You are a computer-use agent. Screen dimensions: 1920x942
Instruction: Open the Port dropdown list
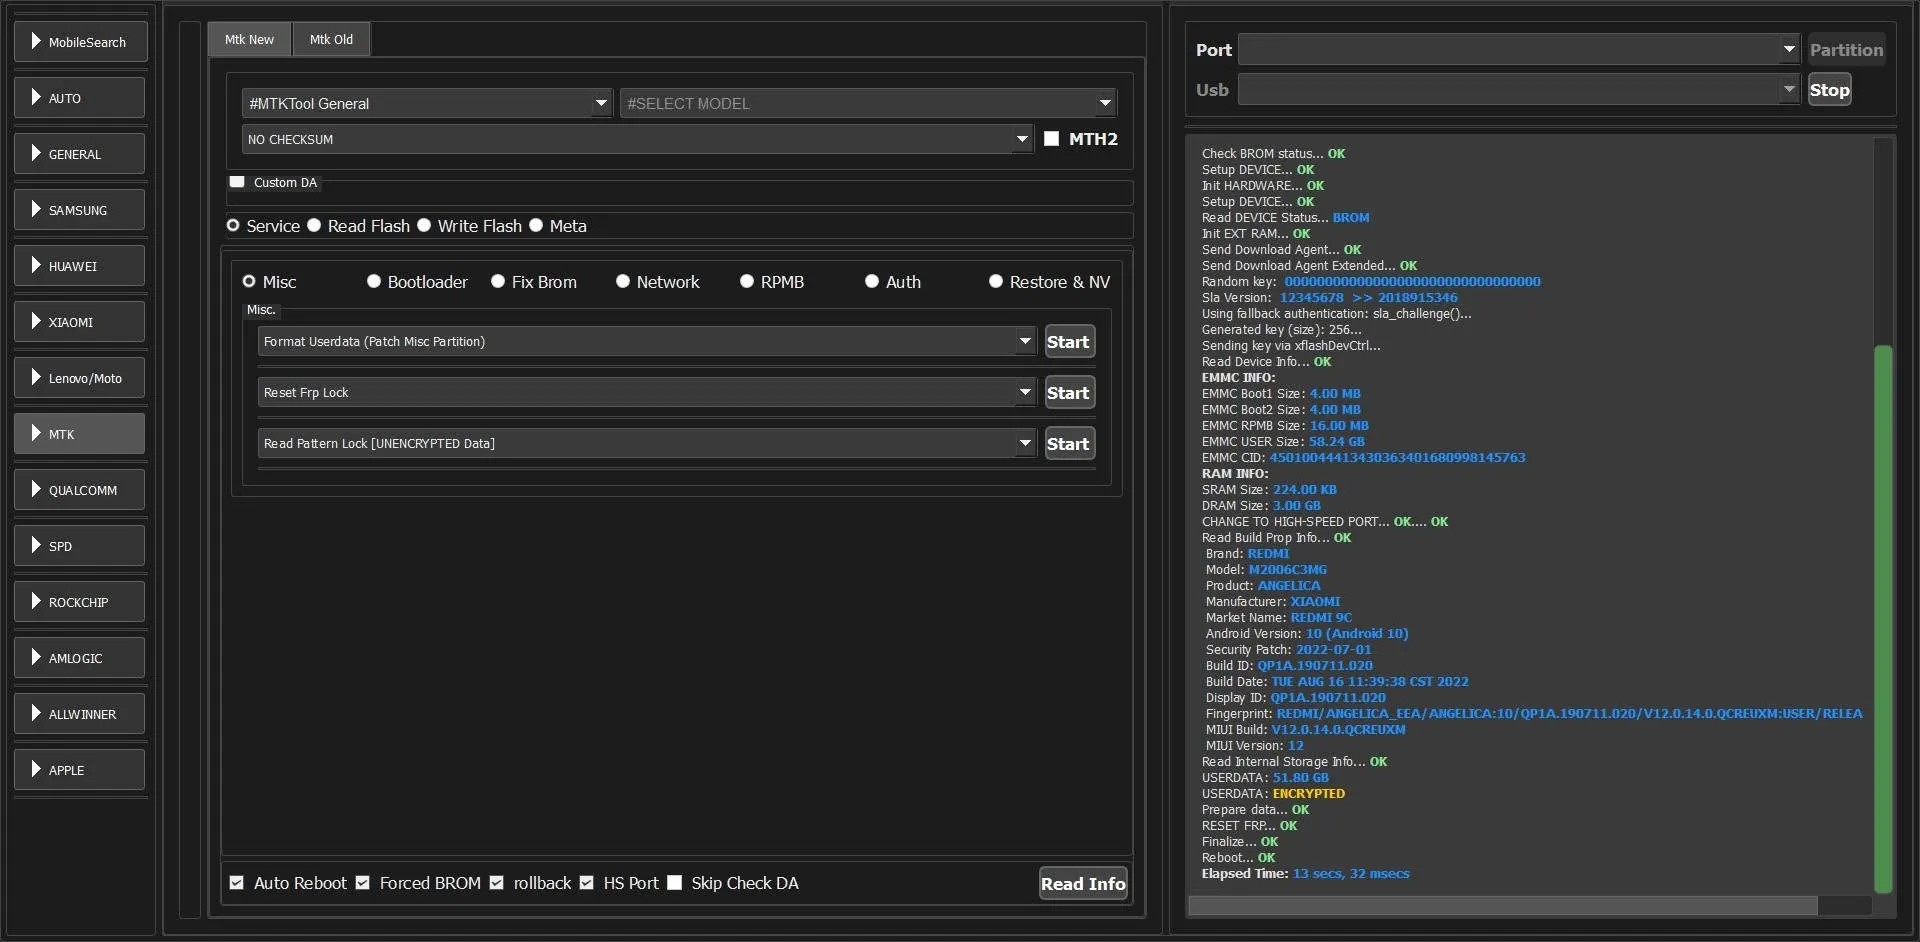[x=1519, y=49]
